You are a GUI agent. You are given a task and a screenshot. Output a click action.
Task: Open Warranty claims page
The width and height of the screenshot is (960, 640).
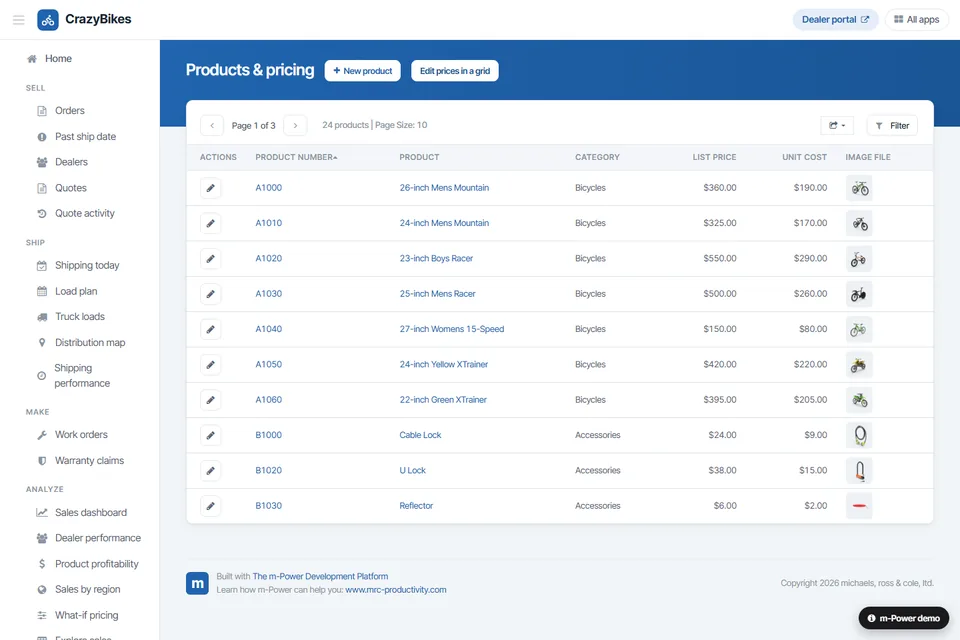click(81, 461)
